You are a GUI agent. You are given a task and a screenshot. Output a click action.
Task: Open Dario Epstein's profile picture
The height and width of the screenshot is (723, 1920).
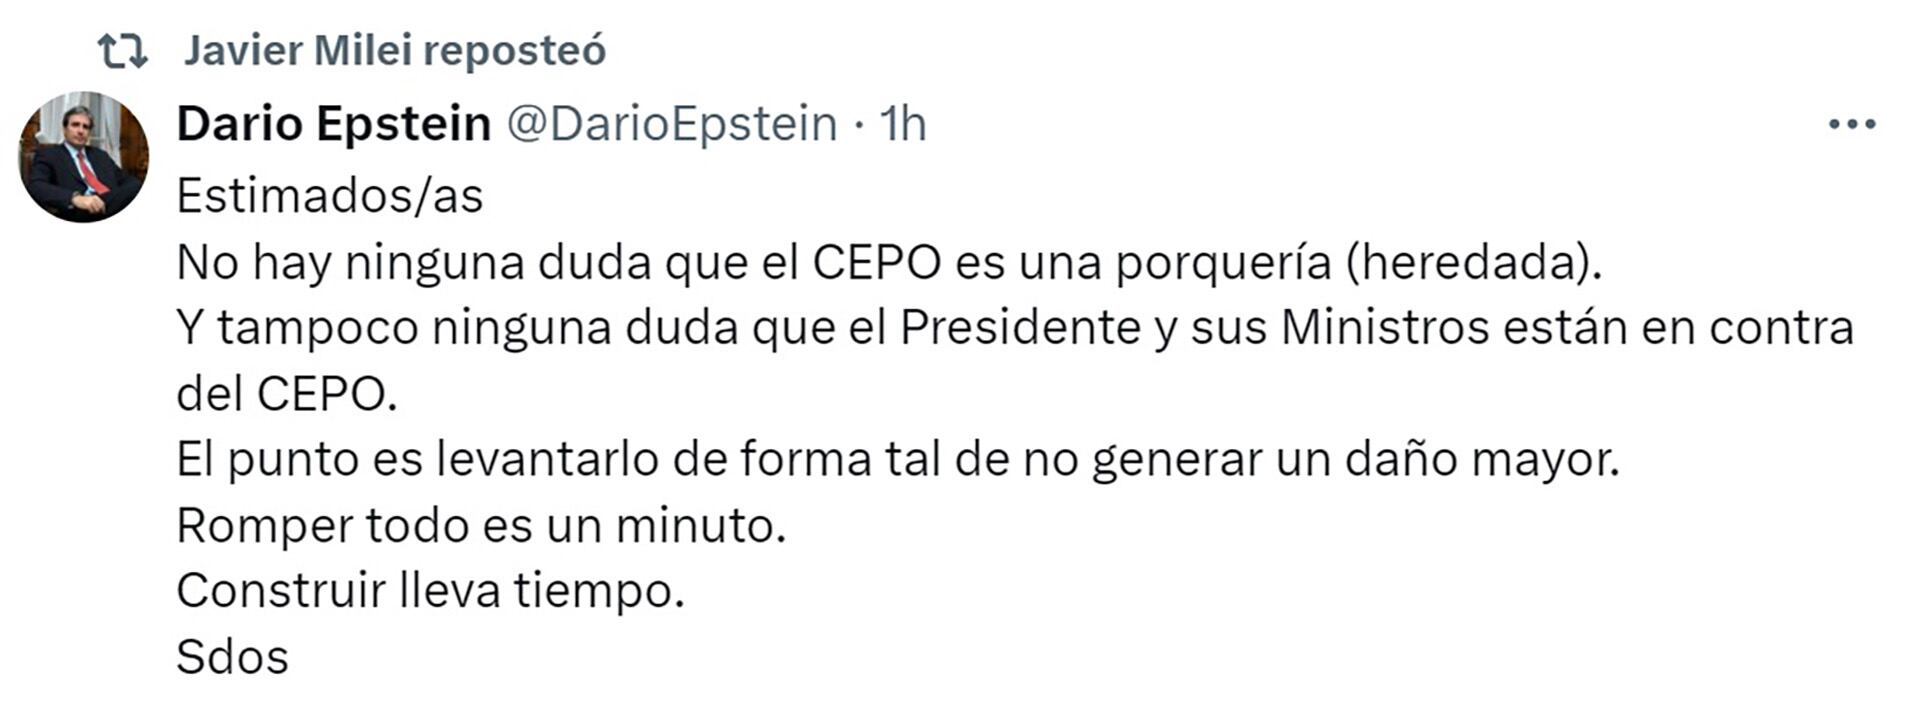tap(84, 157)
